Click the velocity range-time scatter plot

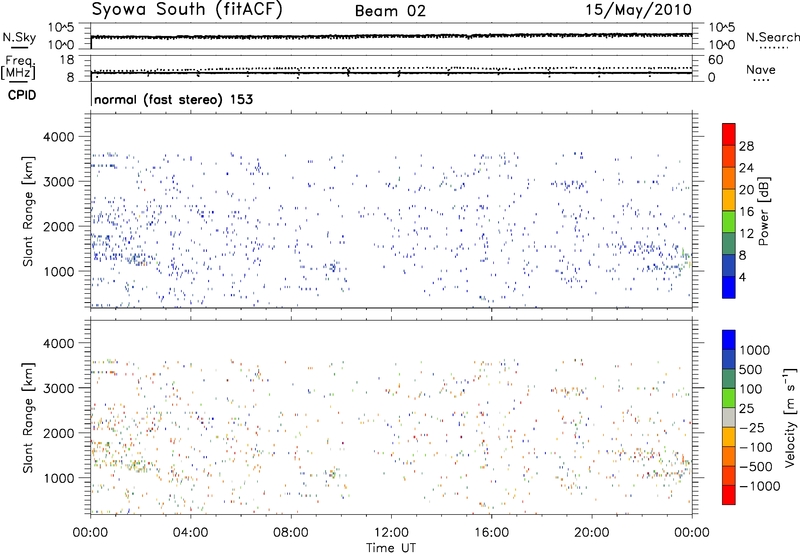391,417
